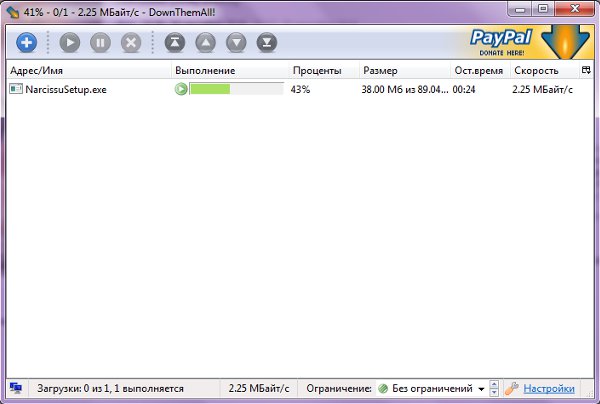The height and width of the screenshot is (404, 600).
Task: Pause the selected download
Action: (x=100, y=43)
